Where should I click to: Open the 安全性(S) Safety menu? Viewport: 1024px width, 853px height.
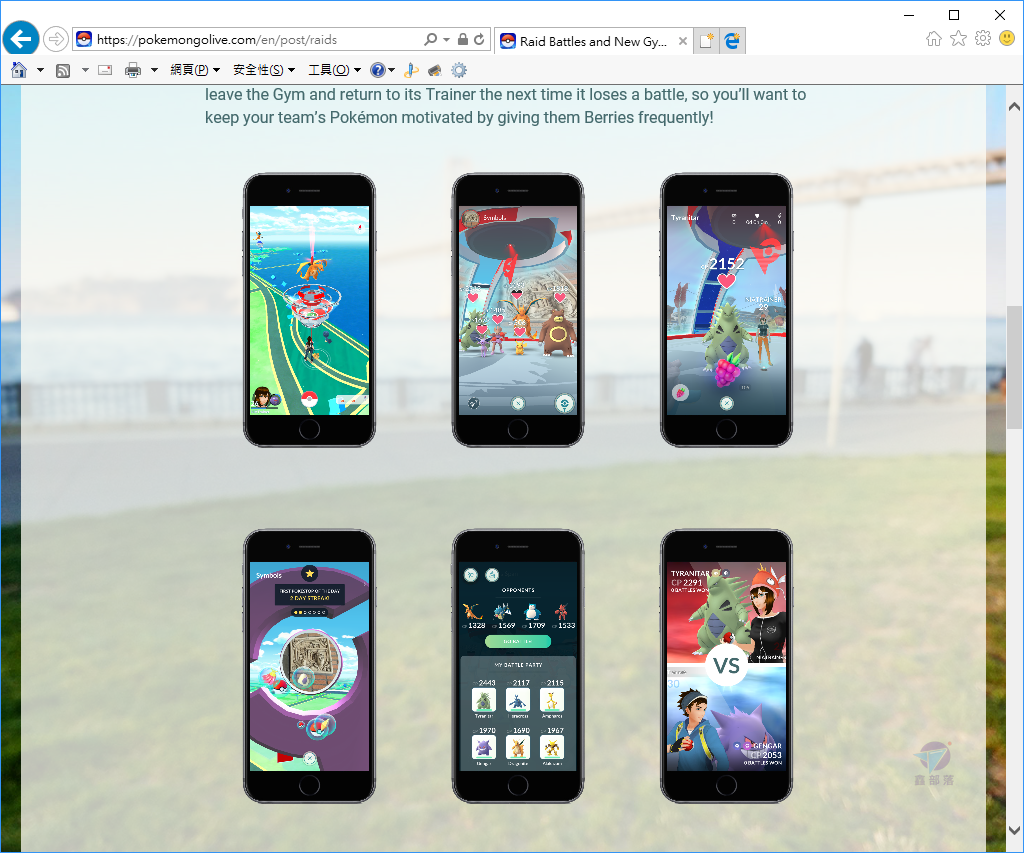tap(264, 70)
